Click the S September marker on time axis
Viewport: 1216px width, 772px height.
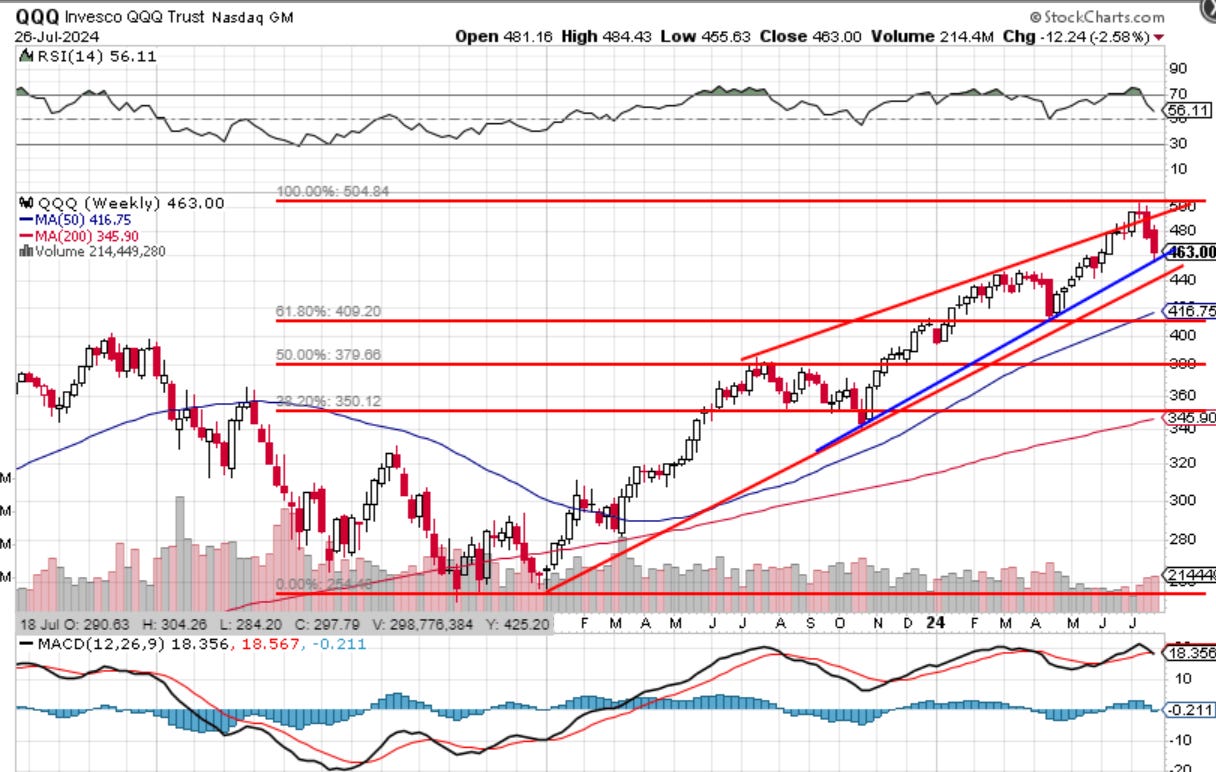pyautogui.click(x=810, y=621)
